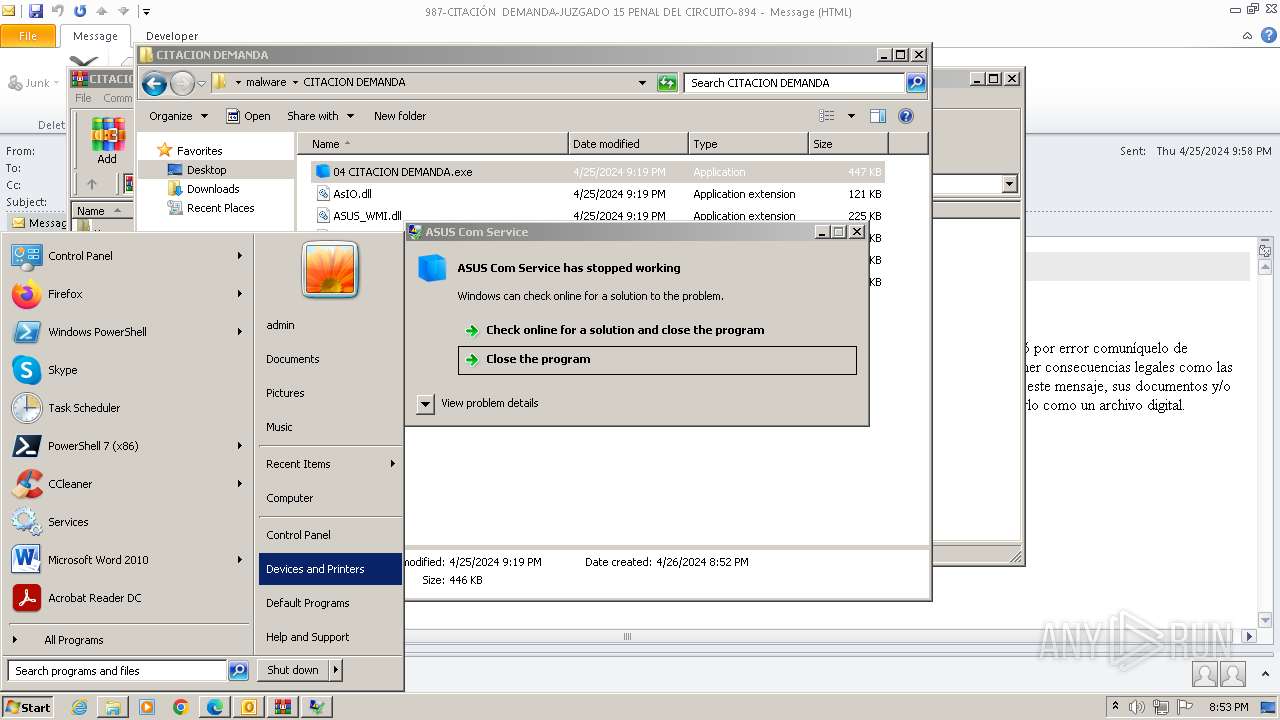Image resolution: width=1280 pixels, height=720 pixels.
Task: Open the address bar history dropdown in Explorer
Action: pyautogui.click(x=642, y=83)
